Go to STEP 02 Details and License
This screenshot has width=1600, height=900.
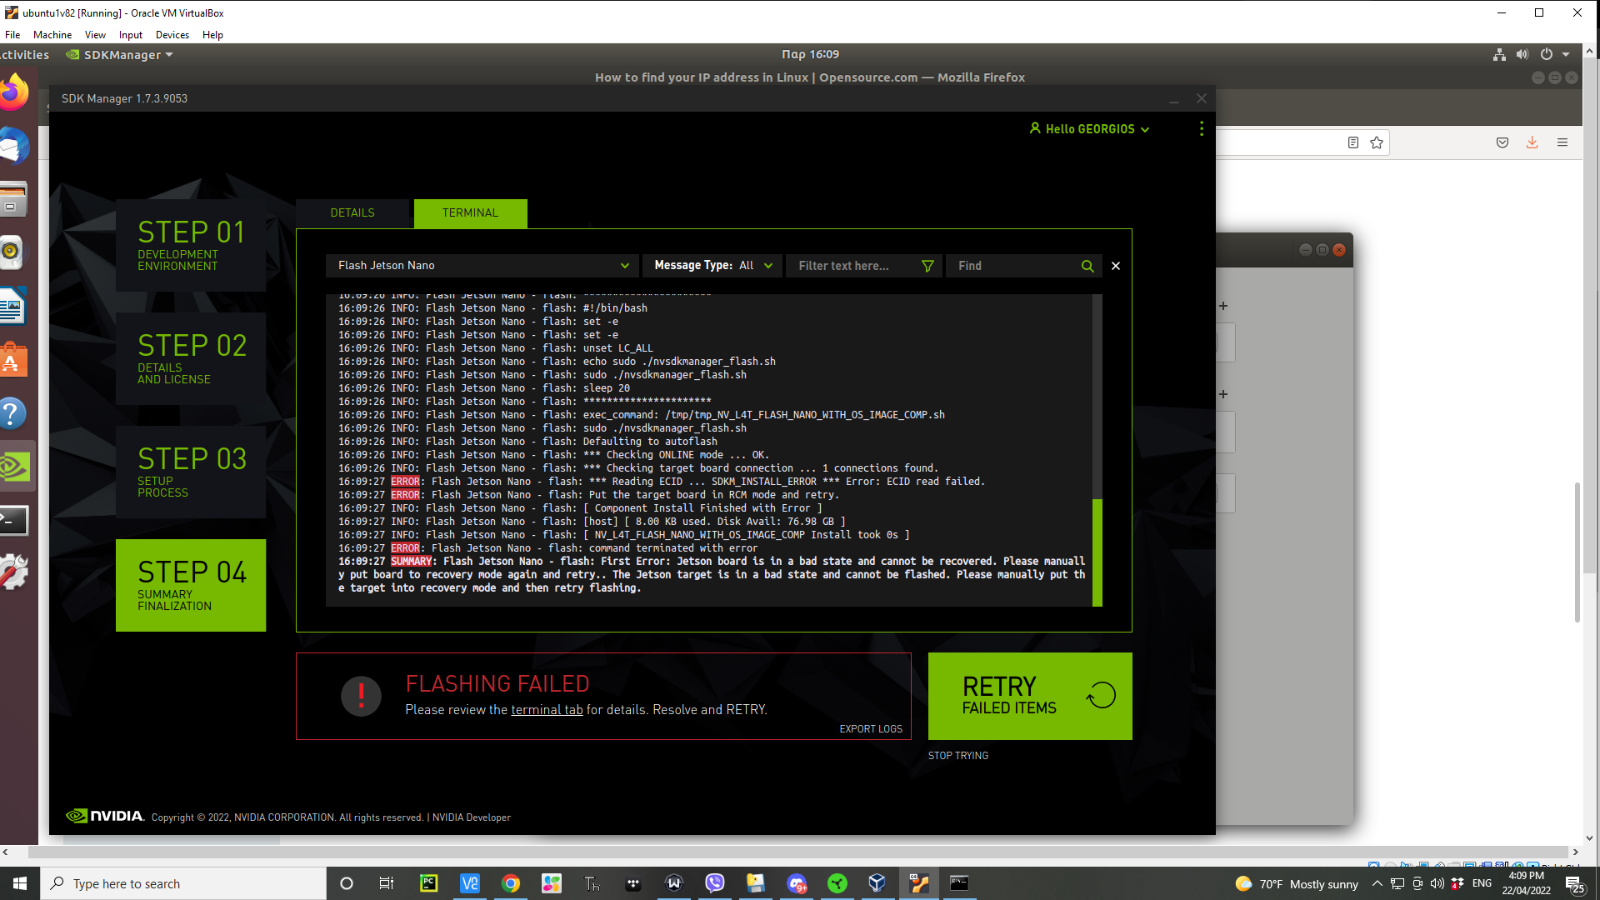coord(191,359)
